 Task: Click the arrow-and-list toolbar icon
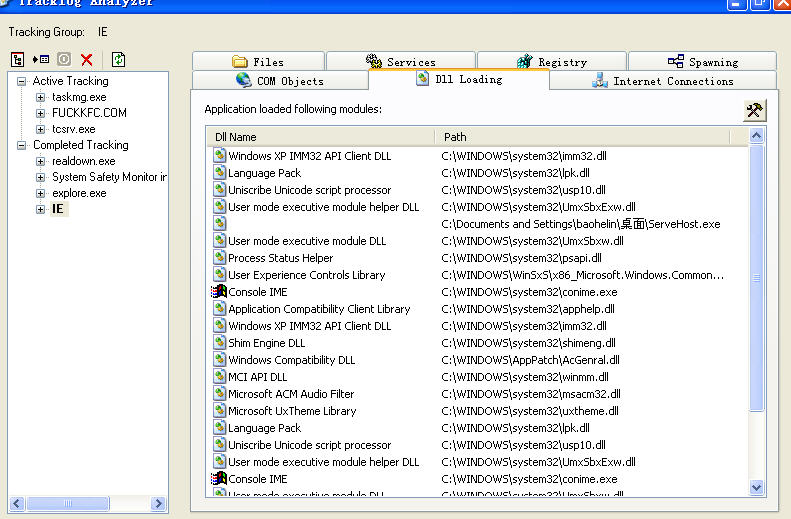[x=40, y=60]
